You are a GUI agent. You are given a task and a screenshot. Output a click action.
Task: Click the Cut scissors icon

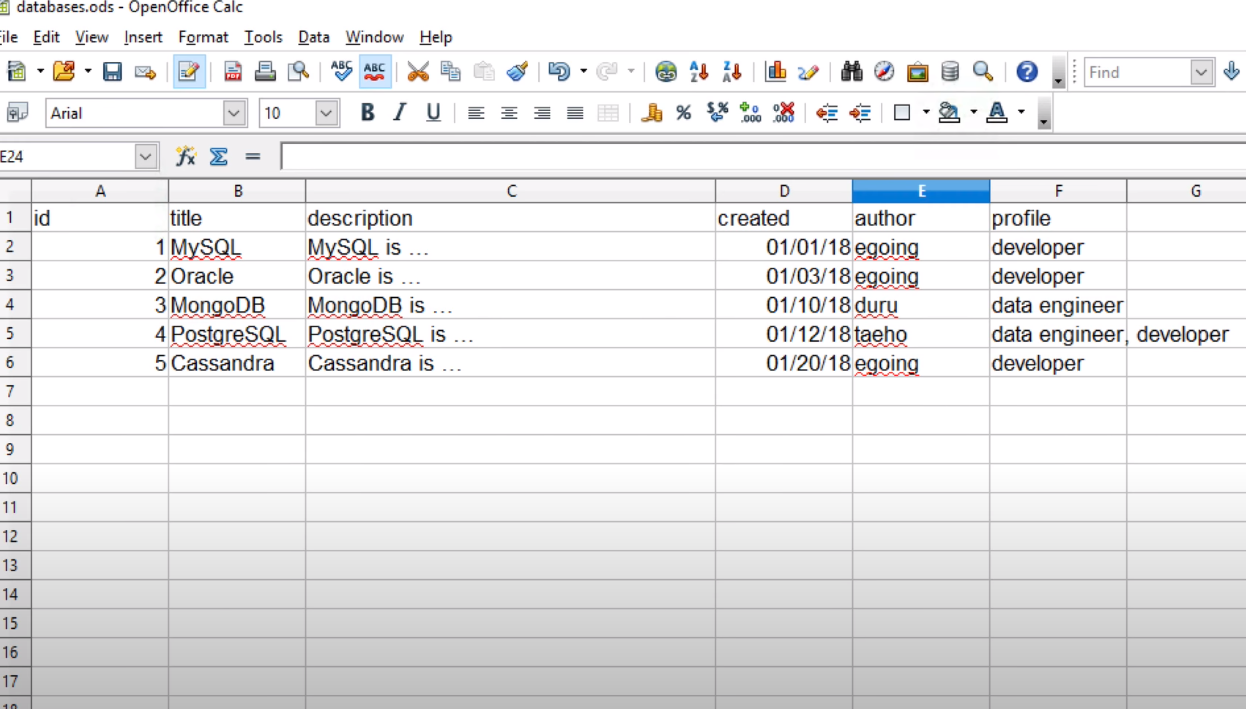point(418,71)
